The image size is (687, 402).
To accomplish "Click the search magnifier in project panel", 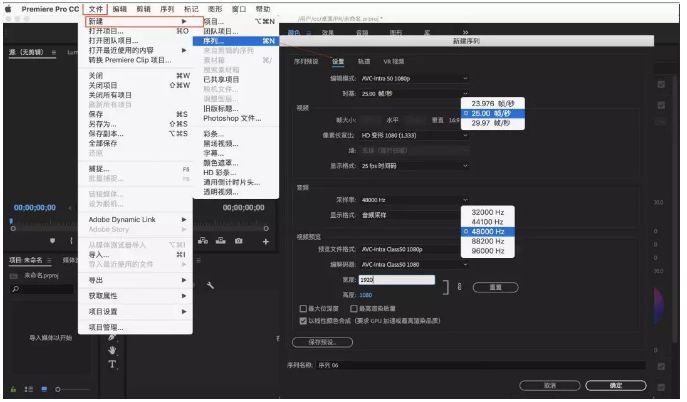I will 15,289.
